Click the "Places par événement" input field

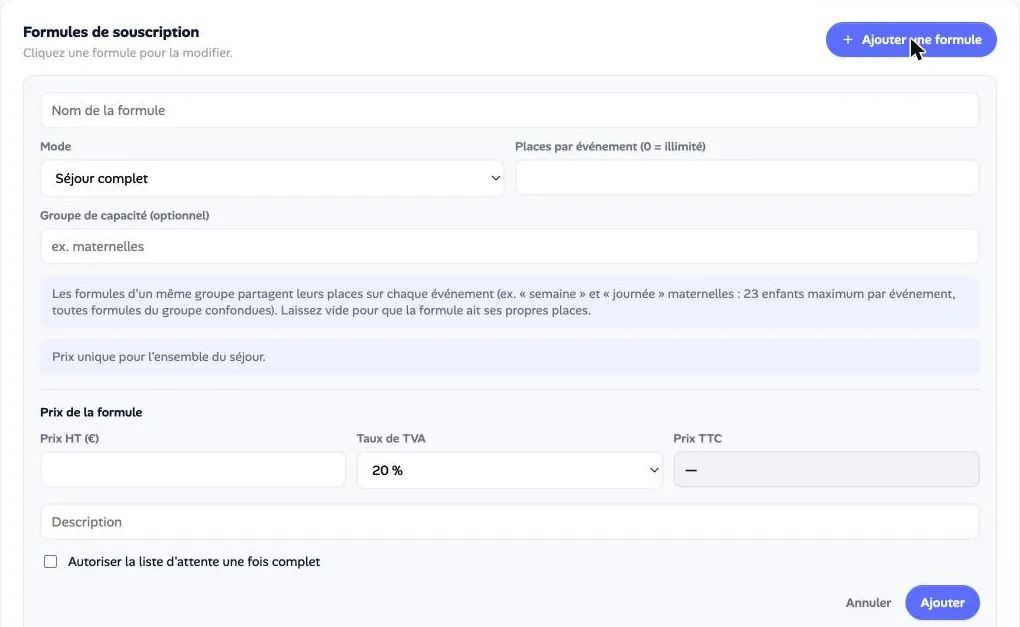click(x=747, y=178)
